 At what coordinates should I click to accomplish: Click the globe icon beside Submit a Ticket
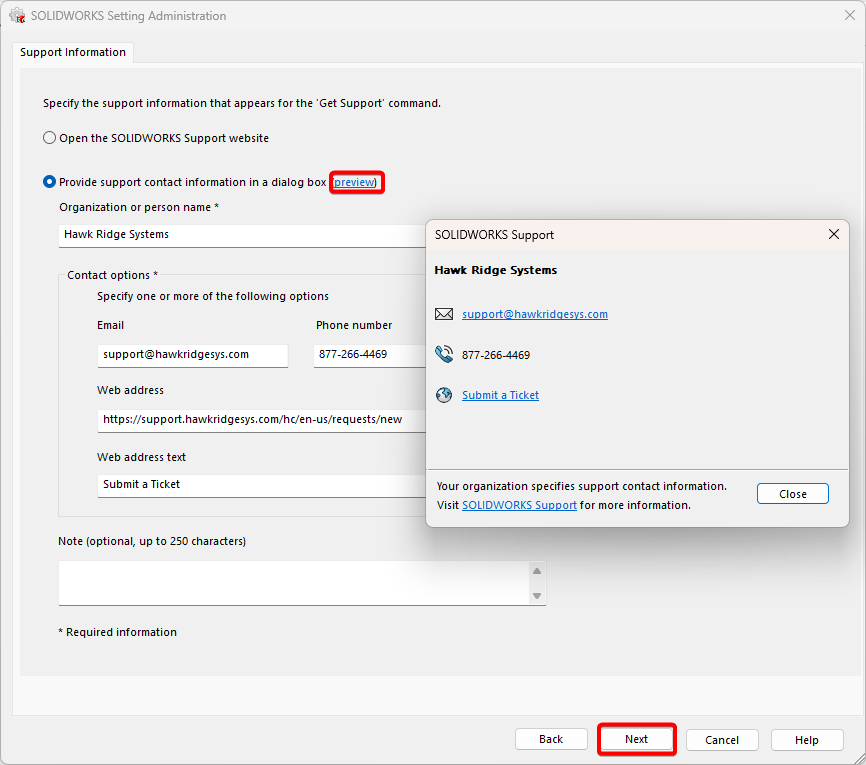444,395
